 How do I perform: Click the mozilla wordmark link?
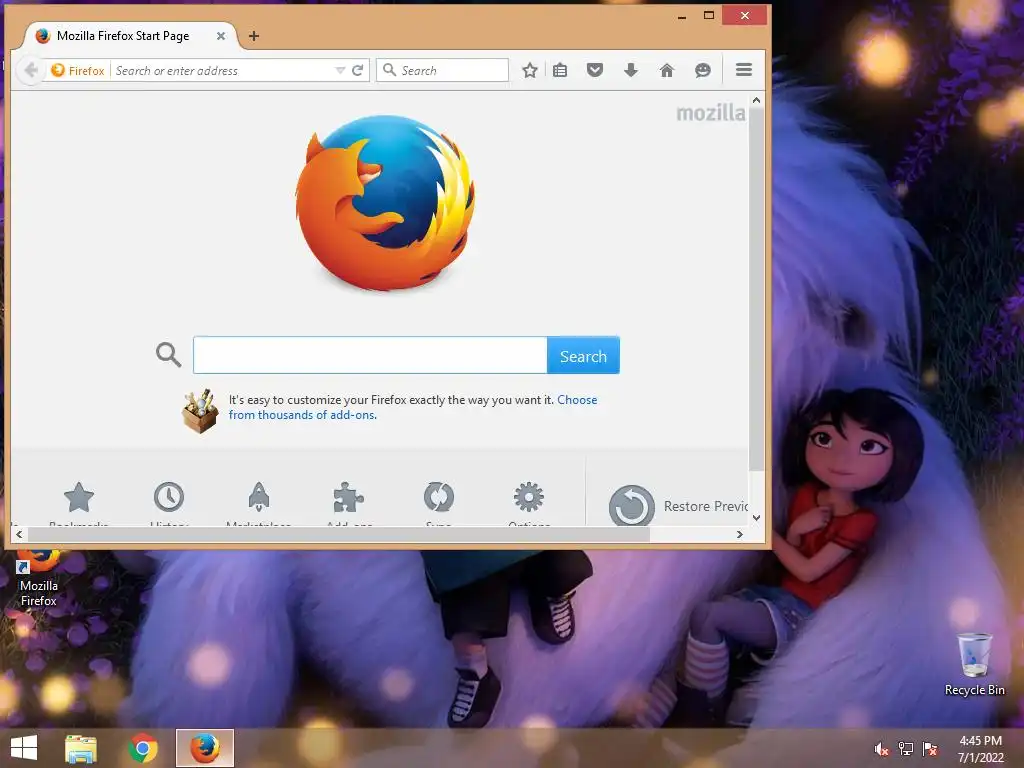click(x=711, y=113)
